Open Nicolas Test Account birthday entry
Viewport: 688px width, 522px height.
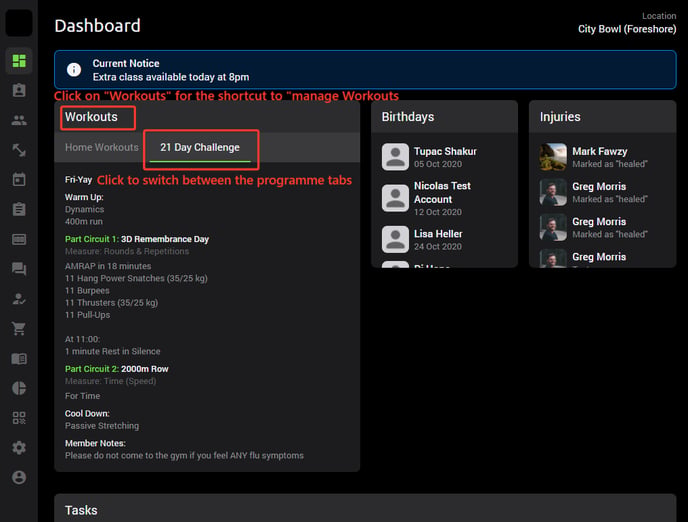444,198
